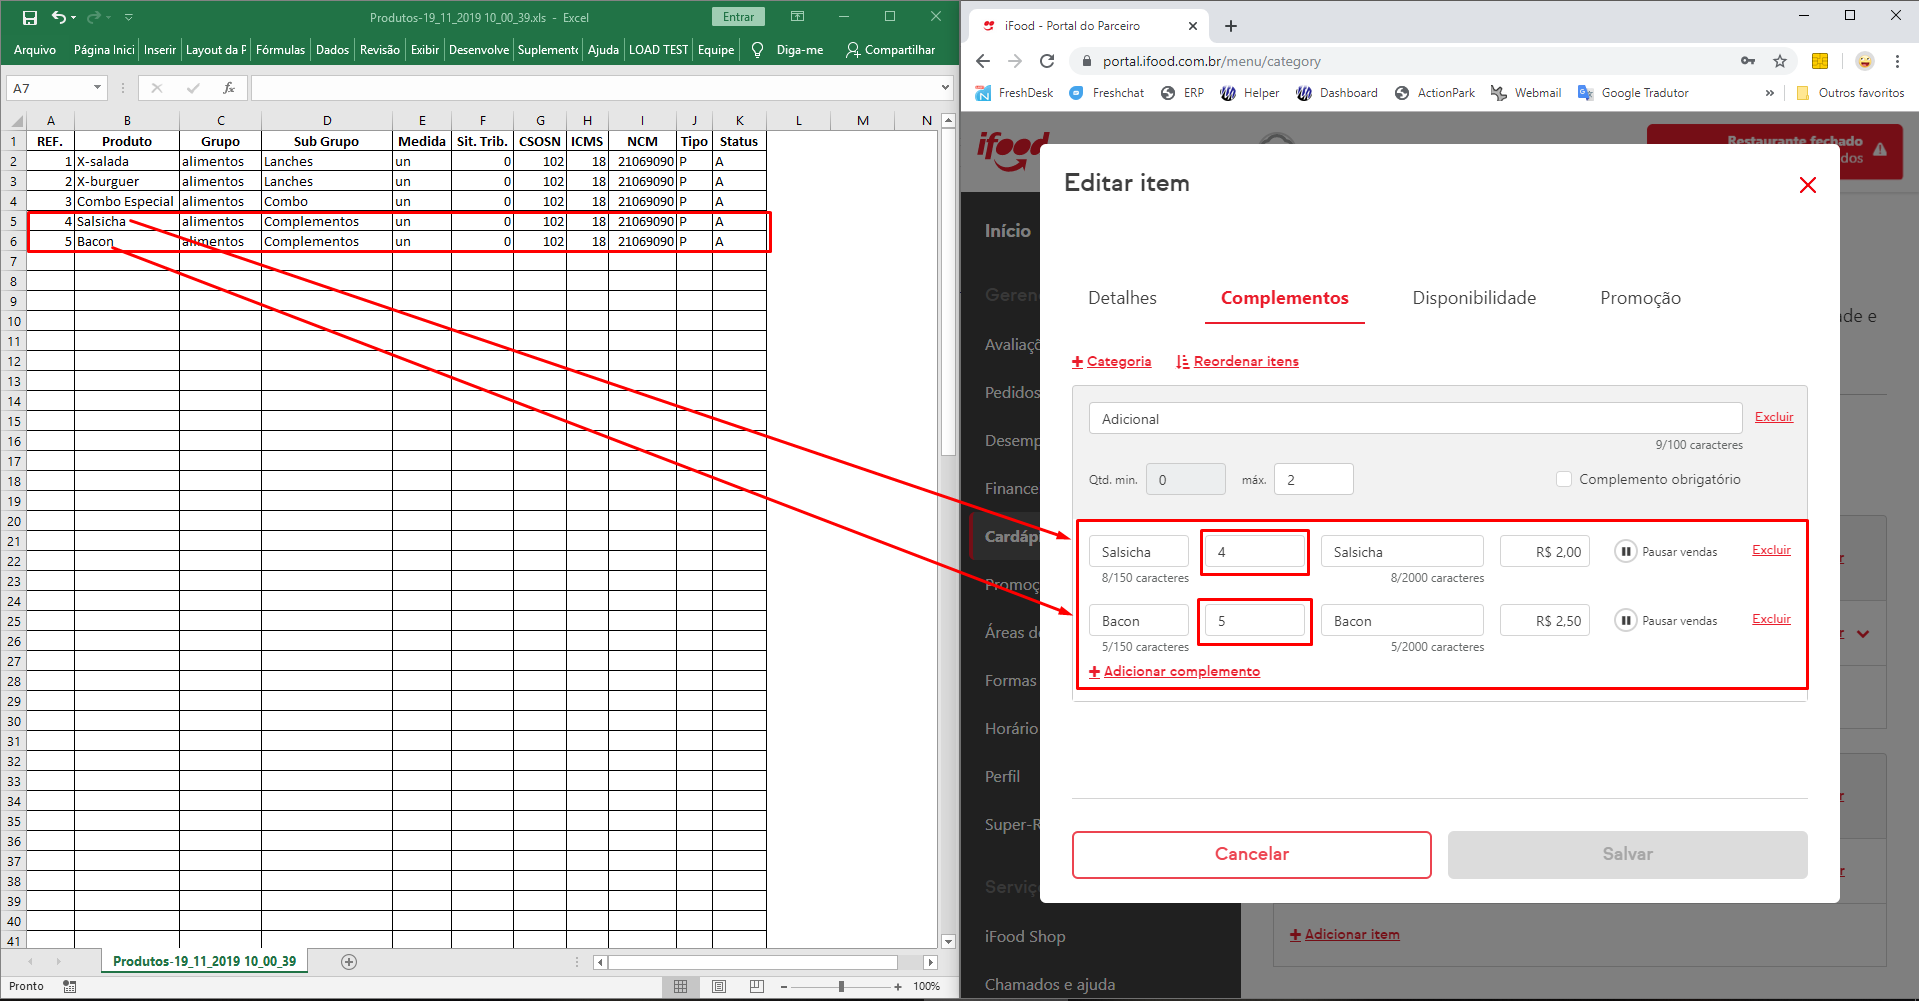
Task: Add a new Categoria link
Action: (1111, 361)
